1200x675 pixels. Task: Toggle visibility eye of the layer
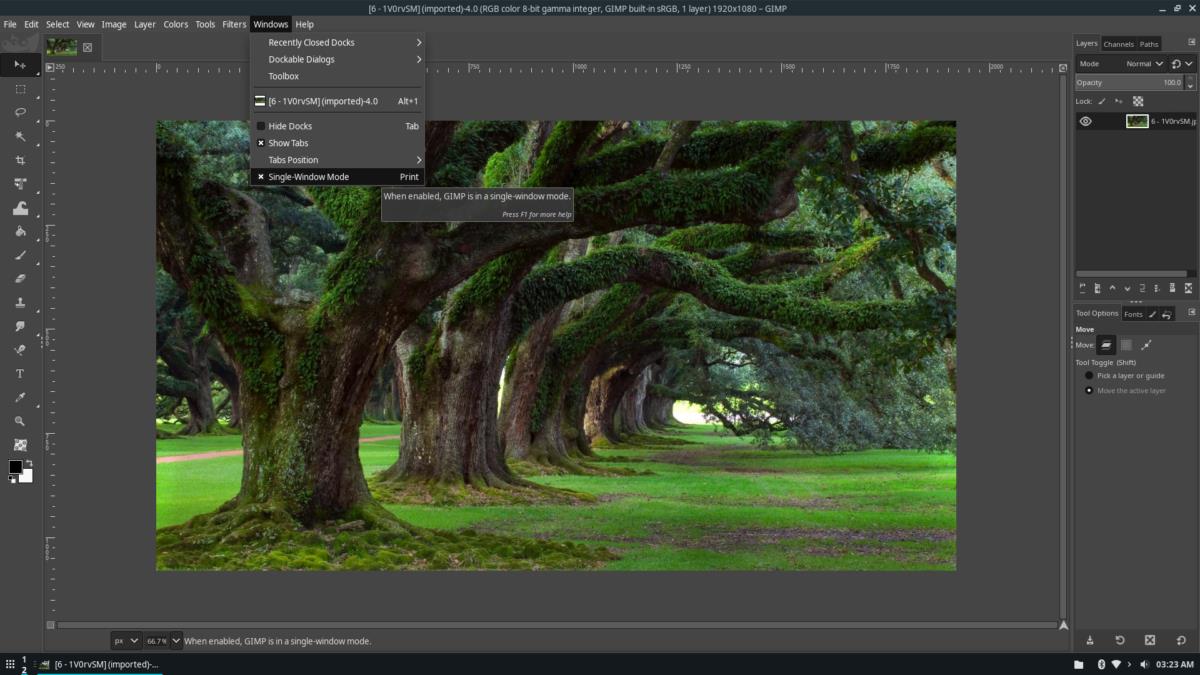(x=1085, y=121)
